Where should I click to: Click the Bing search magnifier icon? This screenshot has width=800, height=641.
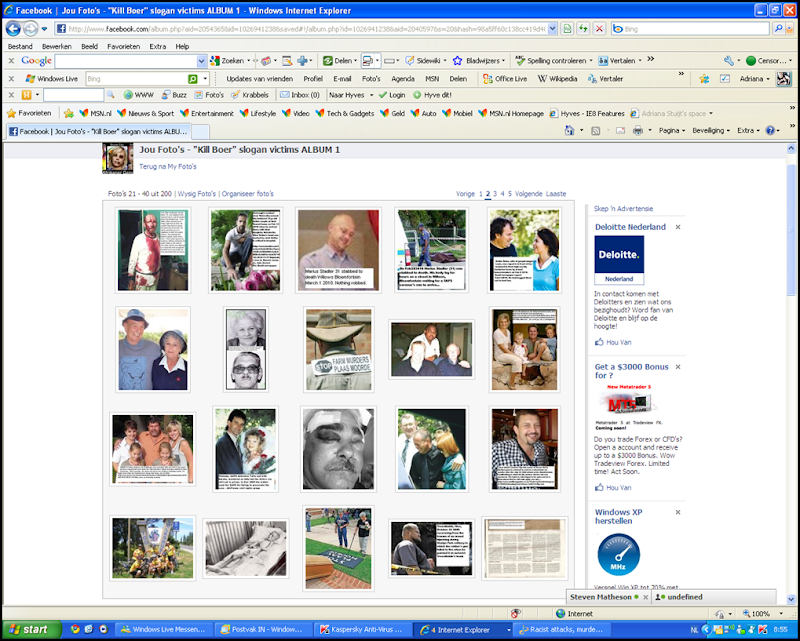tap(778, 29)
